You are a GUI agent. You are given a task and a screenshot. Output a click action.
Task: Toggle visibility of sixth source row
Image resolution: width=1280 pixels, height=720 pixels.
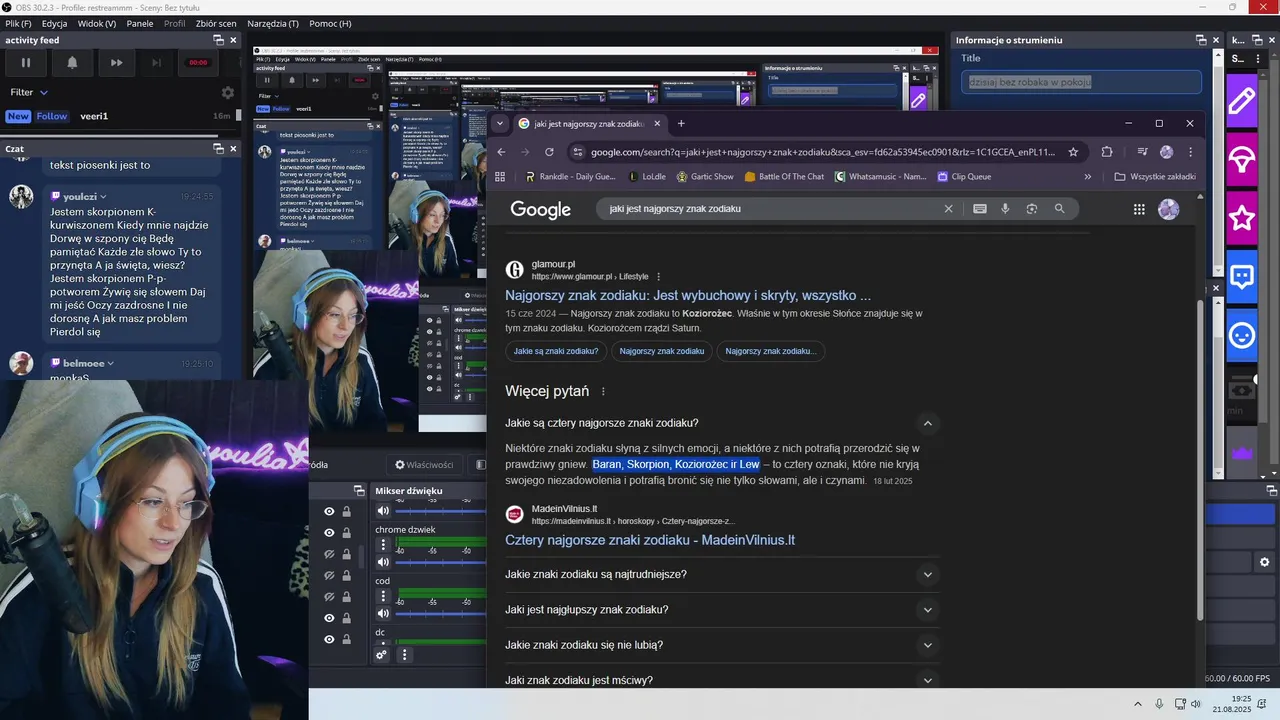point(329,618)
